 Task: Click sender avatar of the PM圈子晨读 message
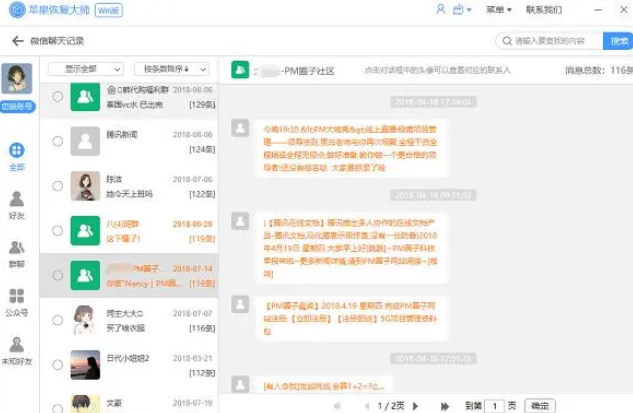point(240,304)
